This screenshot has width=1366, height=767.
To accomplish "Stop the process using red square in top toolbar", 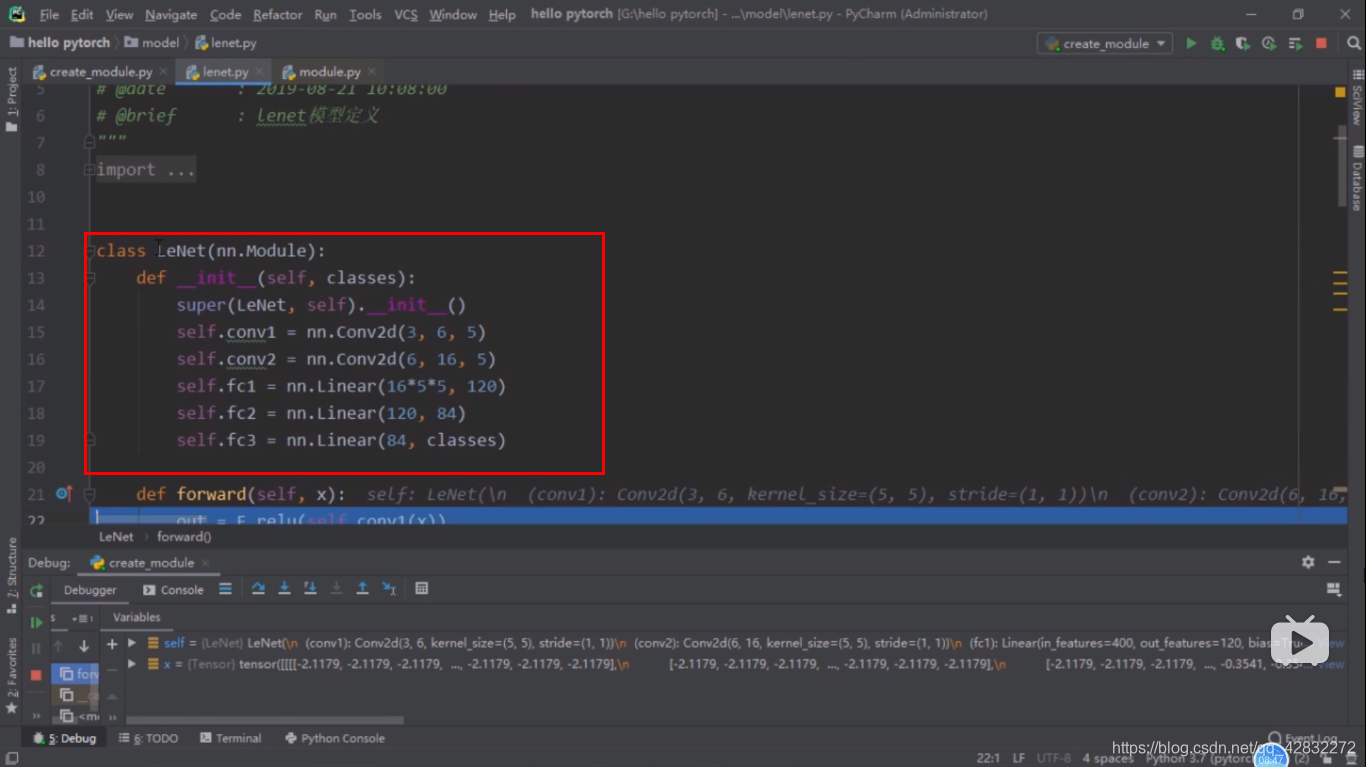I will click(x=1321, y=43).
